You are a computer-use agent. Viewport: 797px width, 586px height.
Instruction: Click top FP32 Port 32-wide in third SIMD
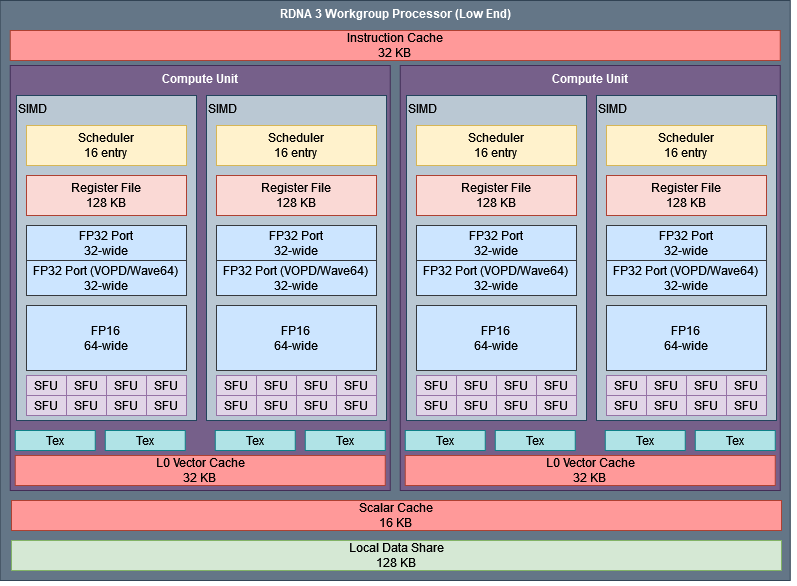(x=496, y=243)
